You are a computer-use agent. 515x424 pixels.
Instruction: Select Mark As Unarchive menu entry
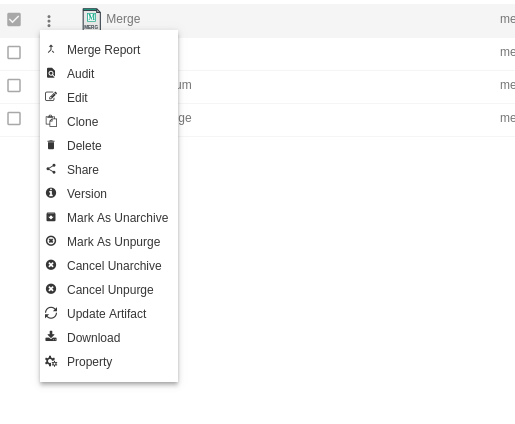(x=109, y=217)
